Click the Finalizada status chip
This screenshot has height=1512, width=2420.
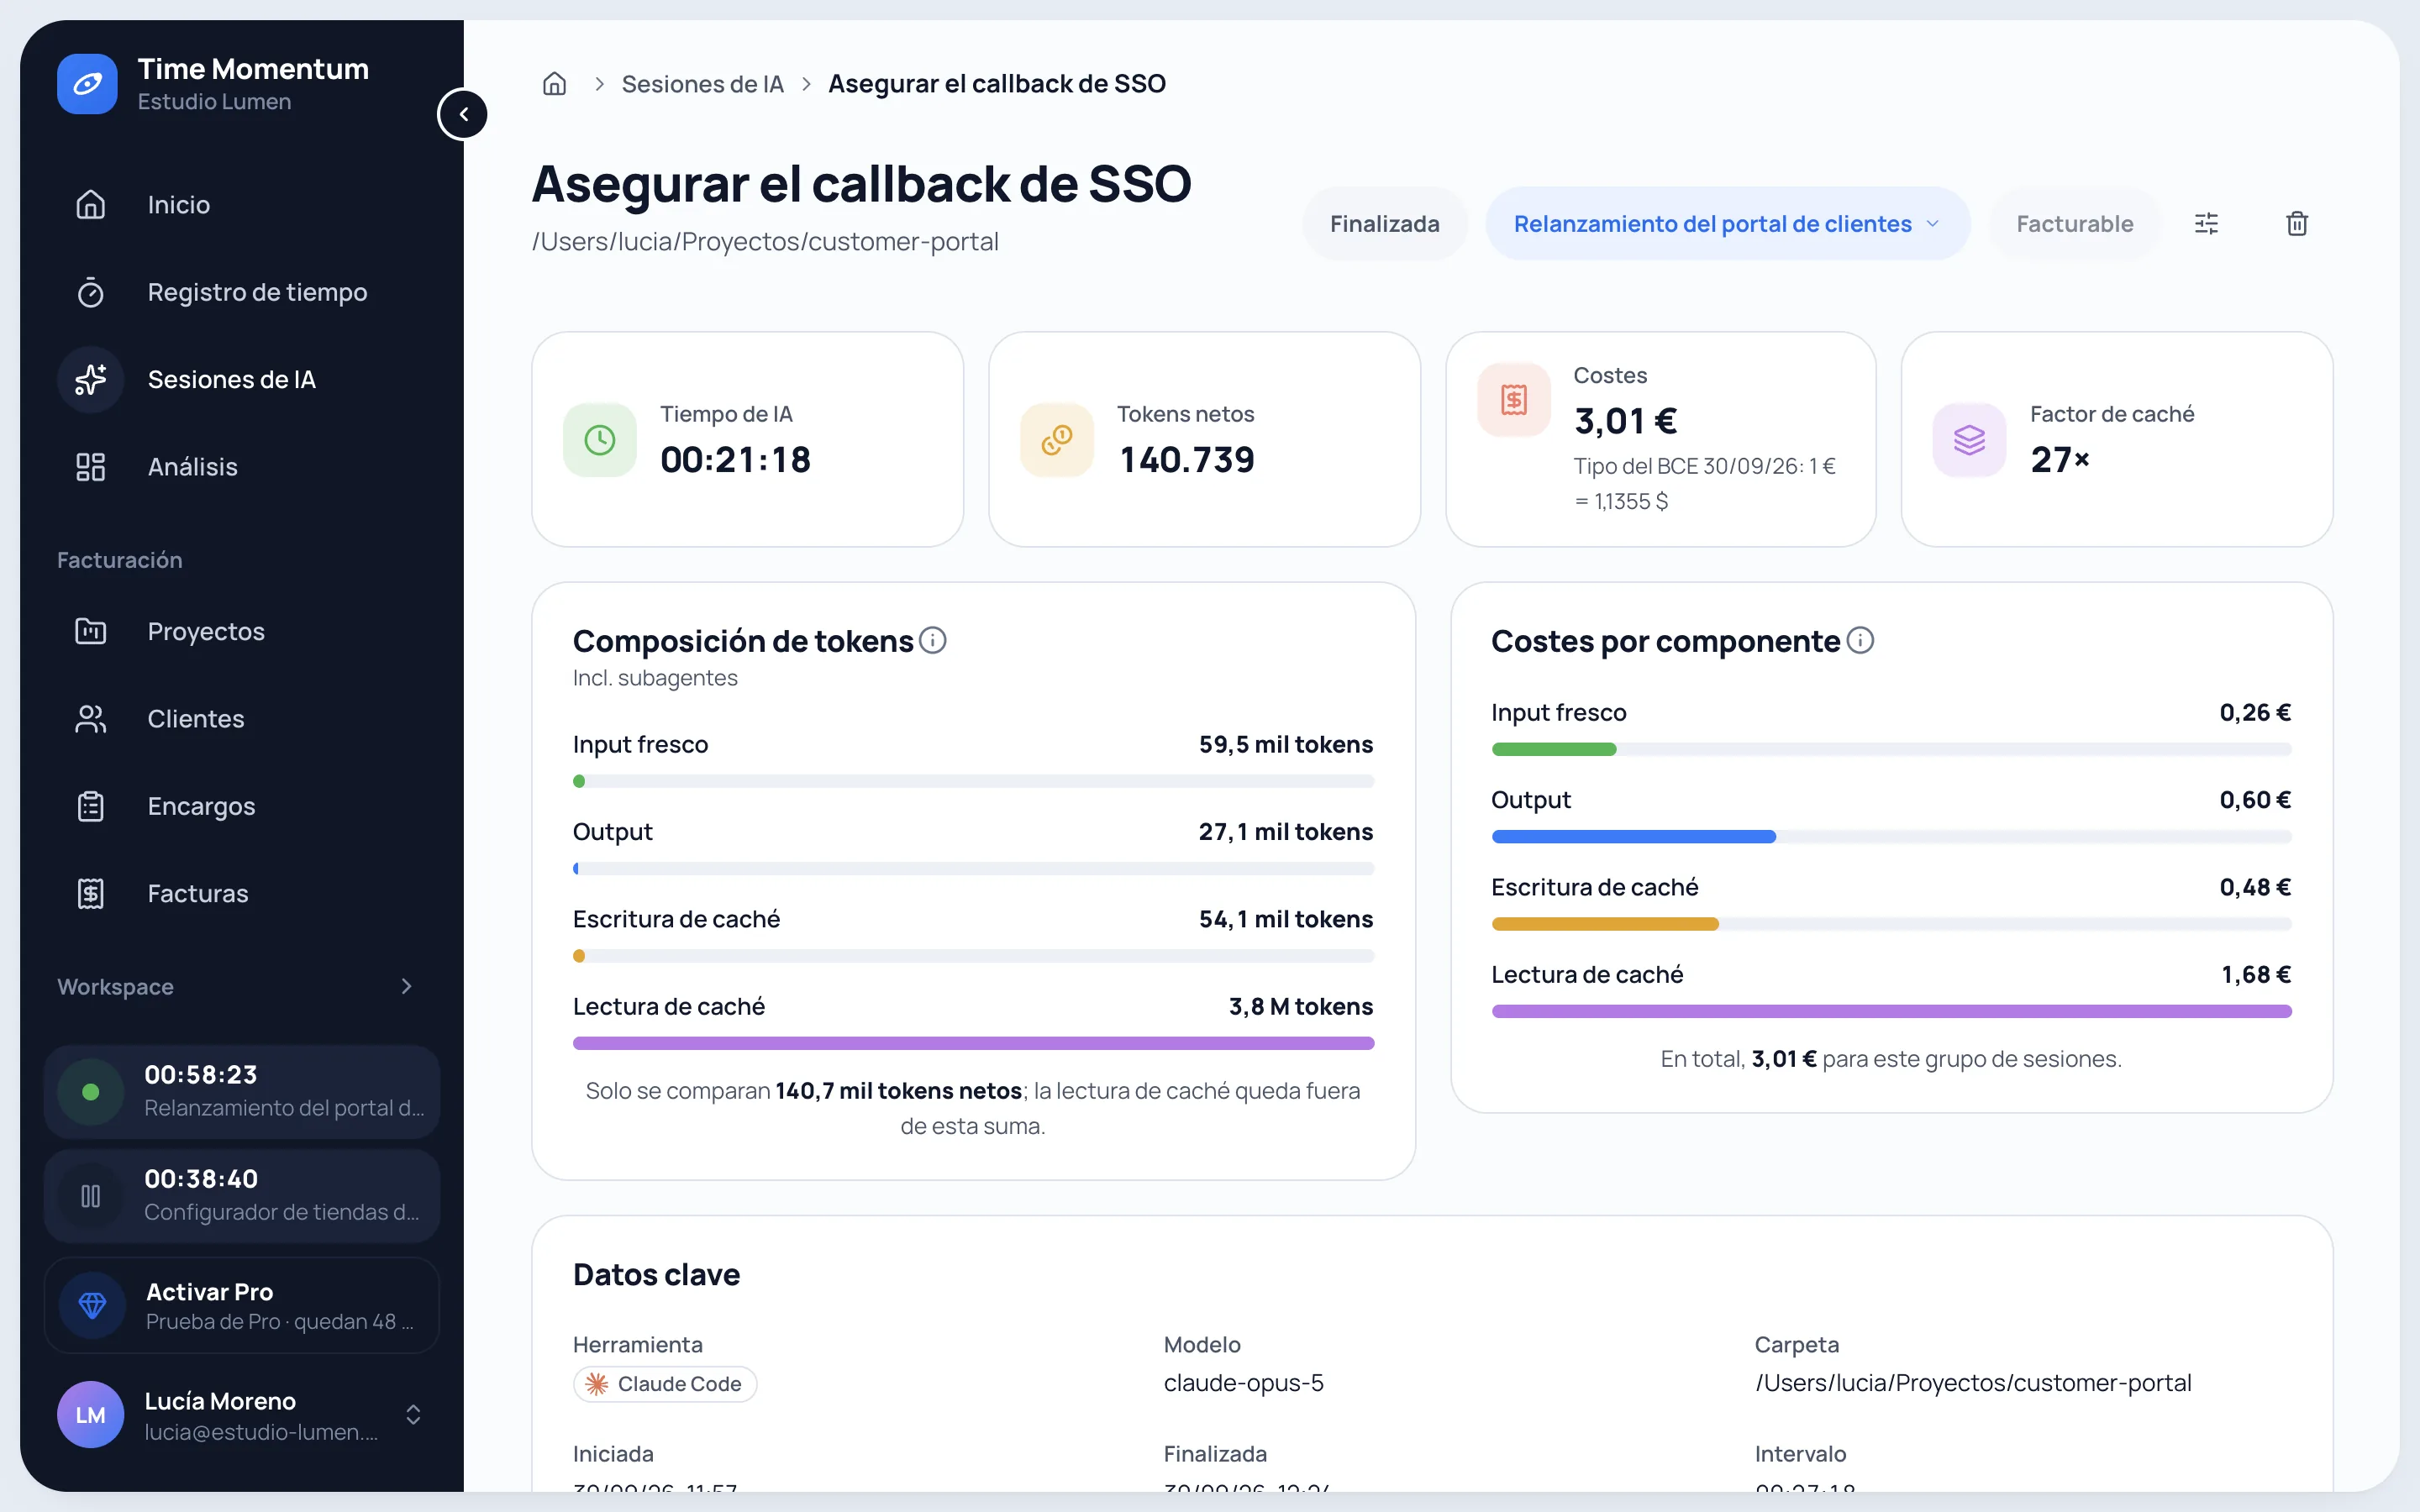click(1384, 224)
